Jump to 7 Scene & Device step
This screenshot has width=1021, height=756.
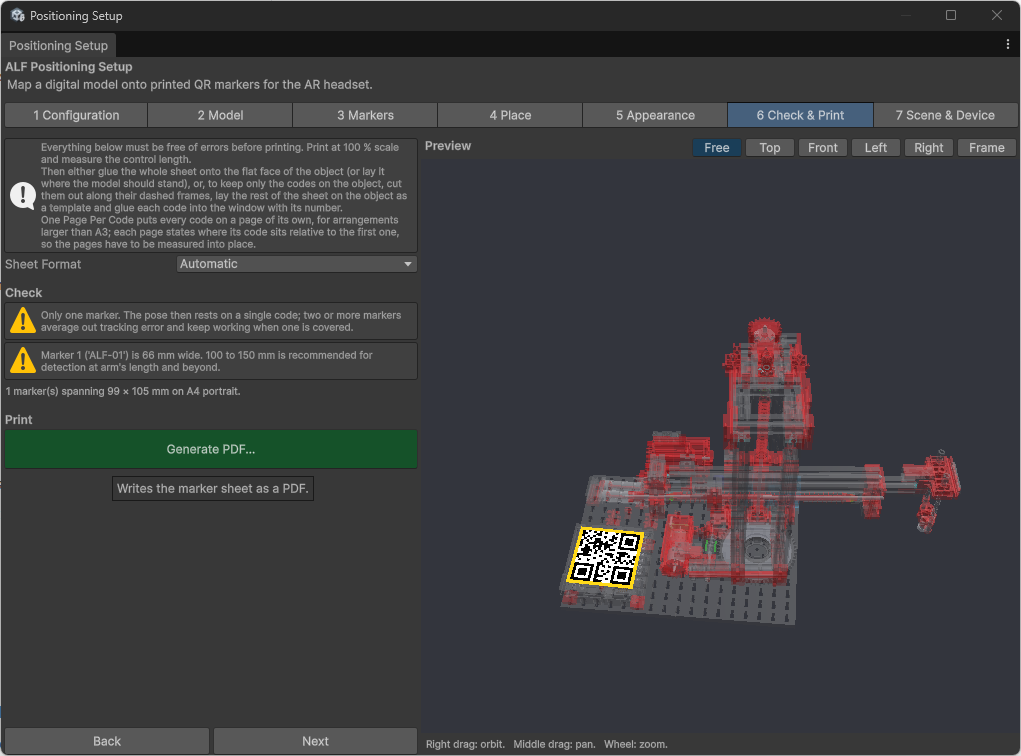click(945, 115)
